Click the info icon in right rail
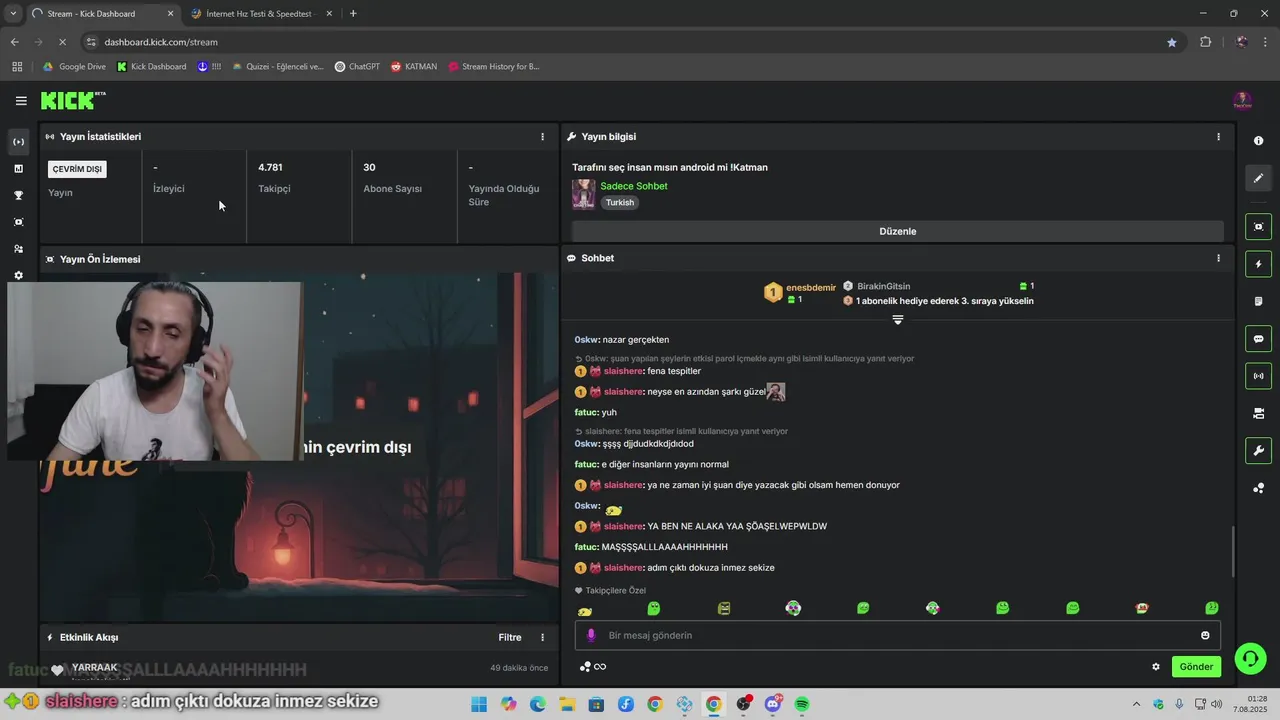 pyautogui.click(x=1258, y=141)
